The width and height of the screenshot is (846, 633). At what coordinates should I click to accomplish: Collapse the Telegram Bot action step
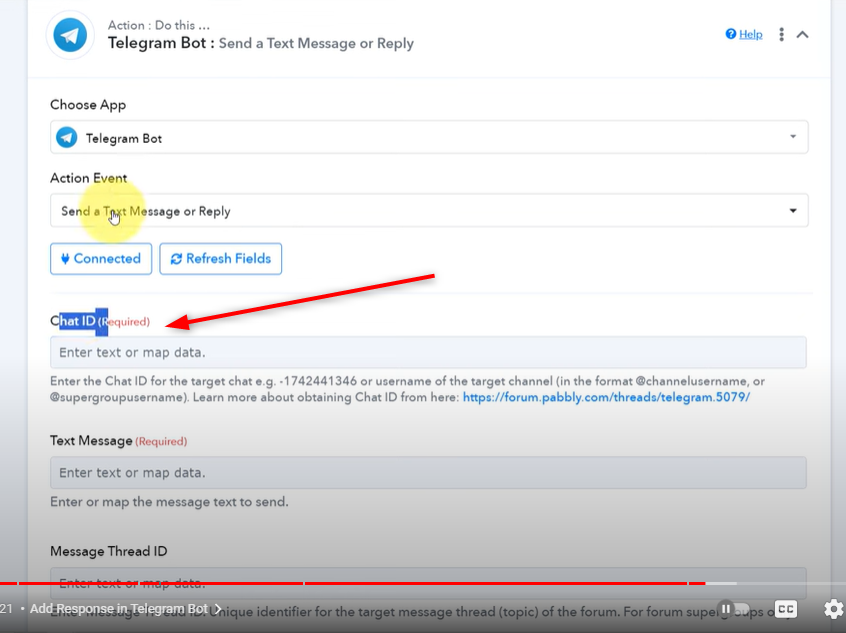tap(802, 35)
